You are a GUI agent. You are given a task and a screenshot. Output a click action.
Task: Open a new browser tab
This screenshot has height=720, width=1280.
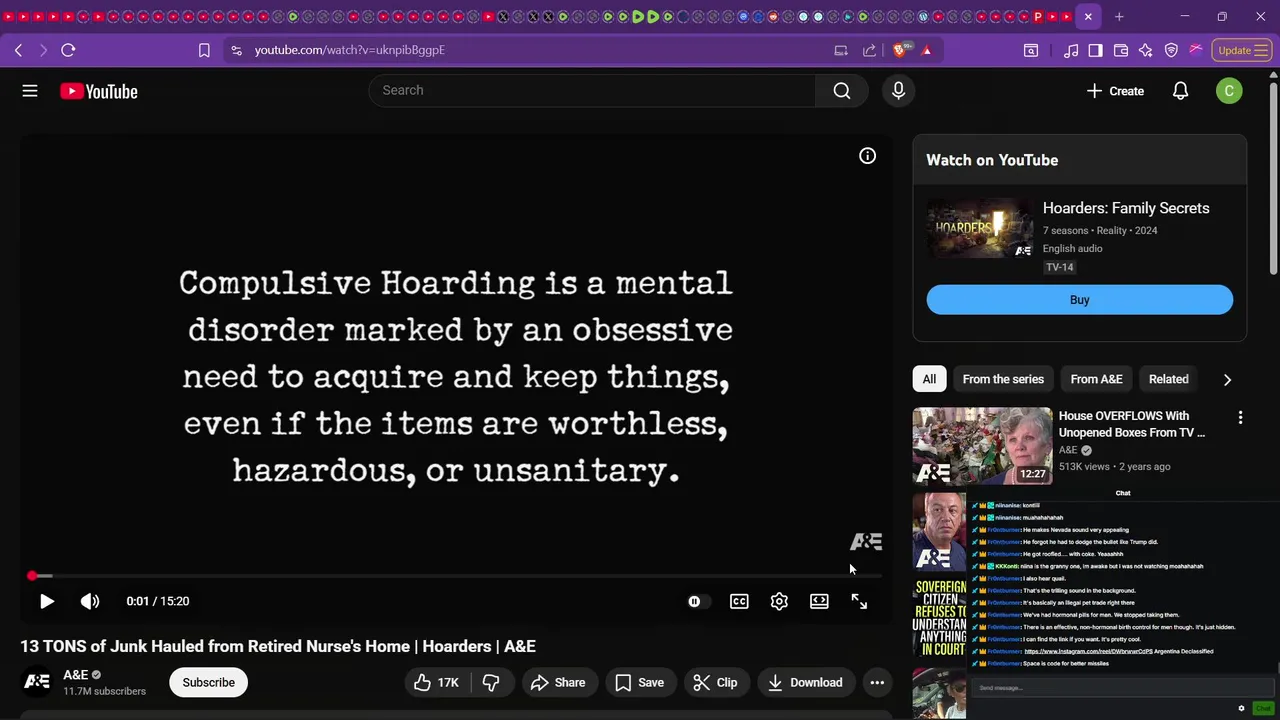click(x=1119, y=16)
